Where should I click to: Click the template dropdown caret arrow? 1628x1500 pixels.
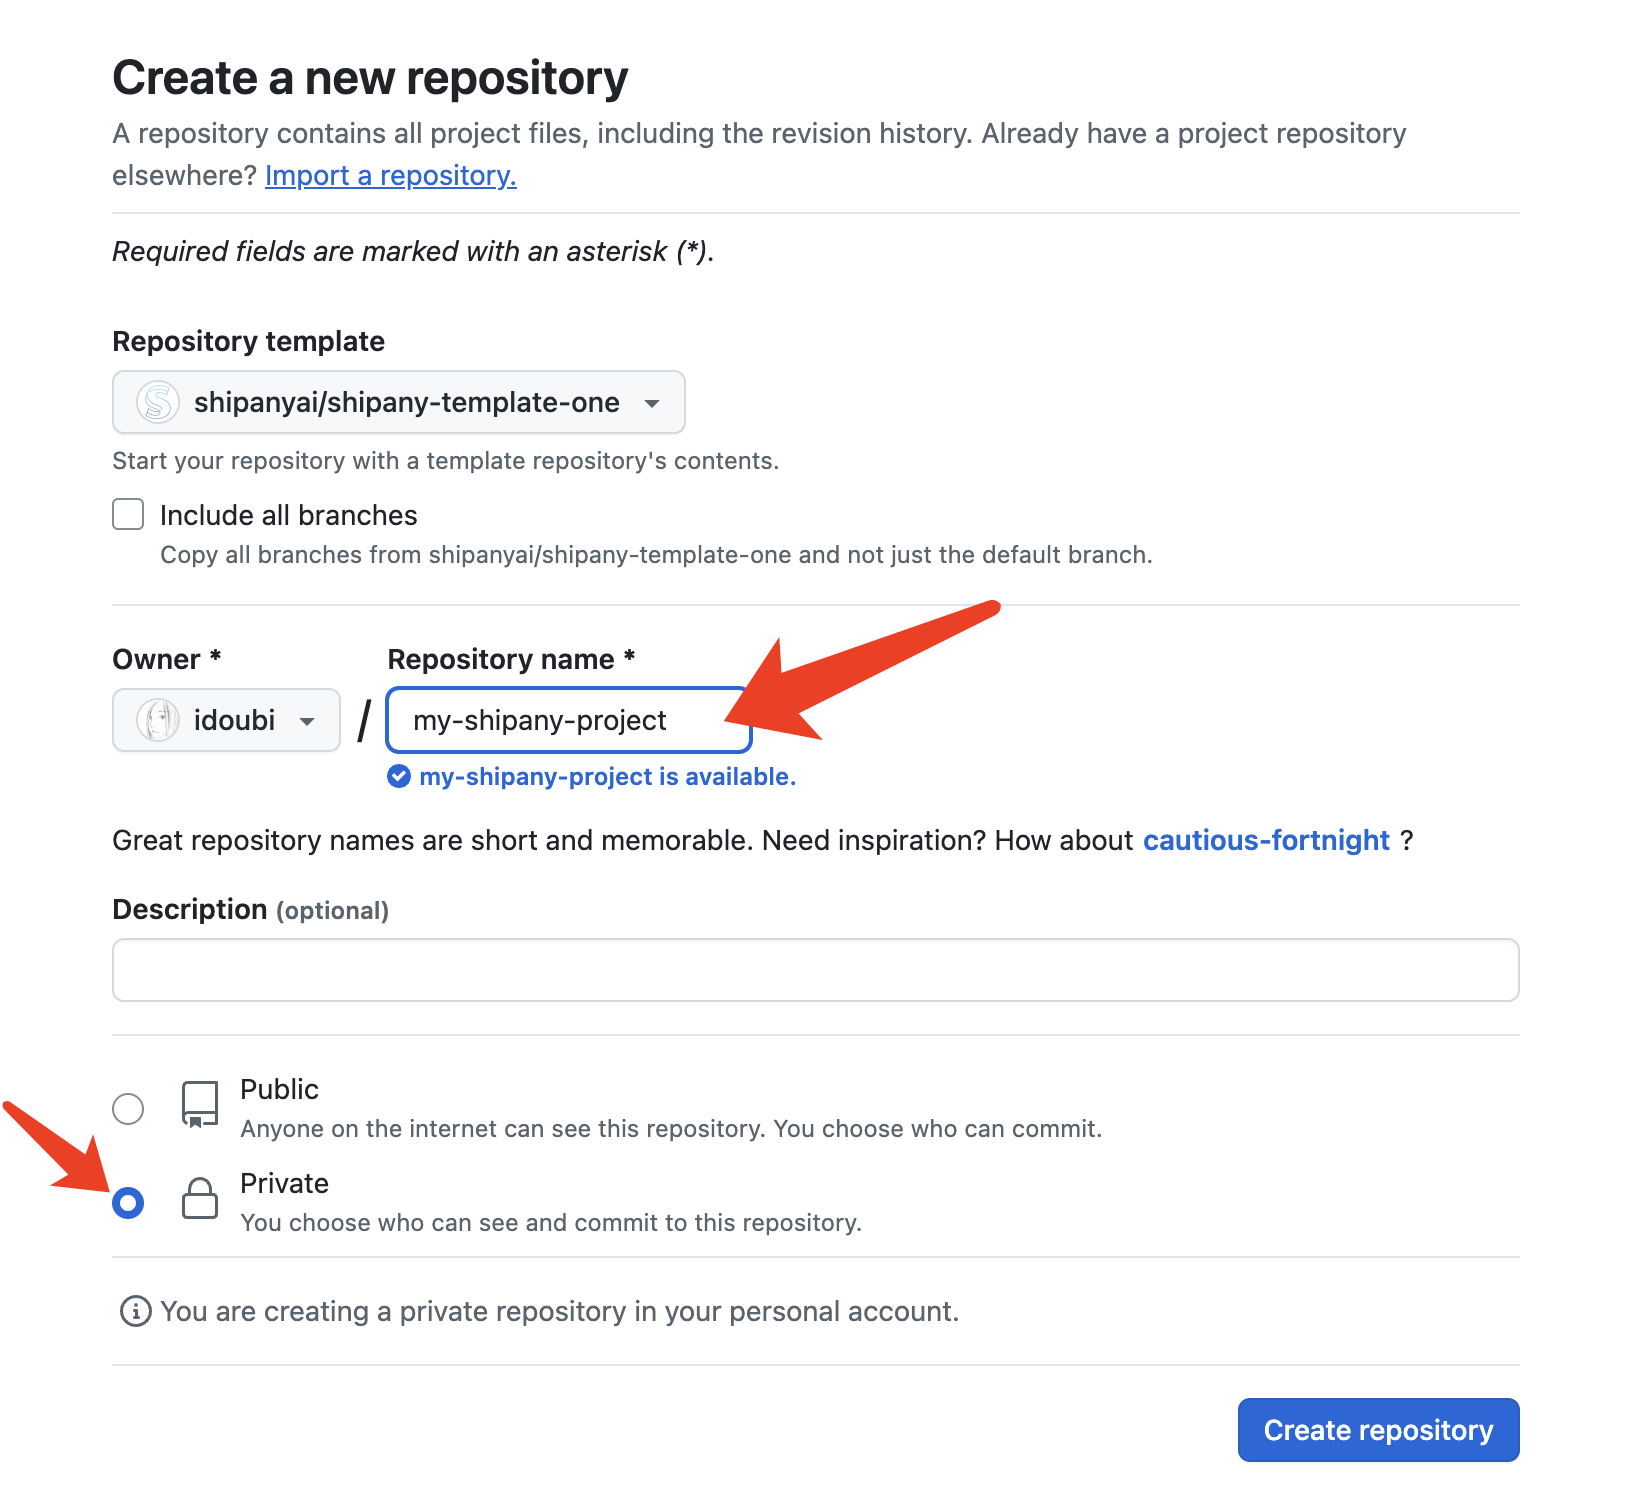(652, 404)
